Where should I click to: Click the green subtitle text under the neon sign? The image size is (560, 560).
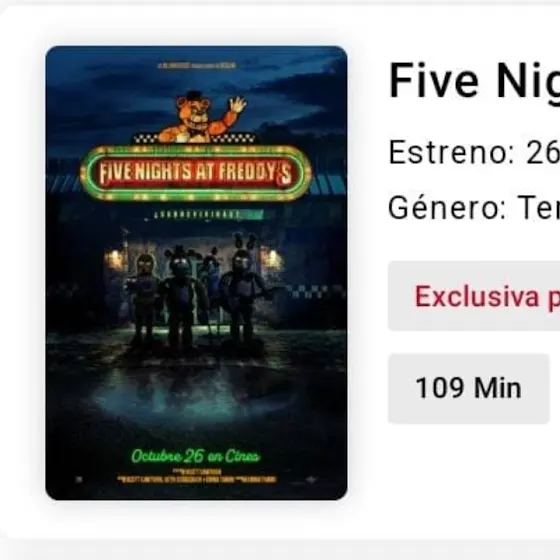[204, 215]
